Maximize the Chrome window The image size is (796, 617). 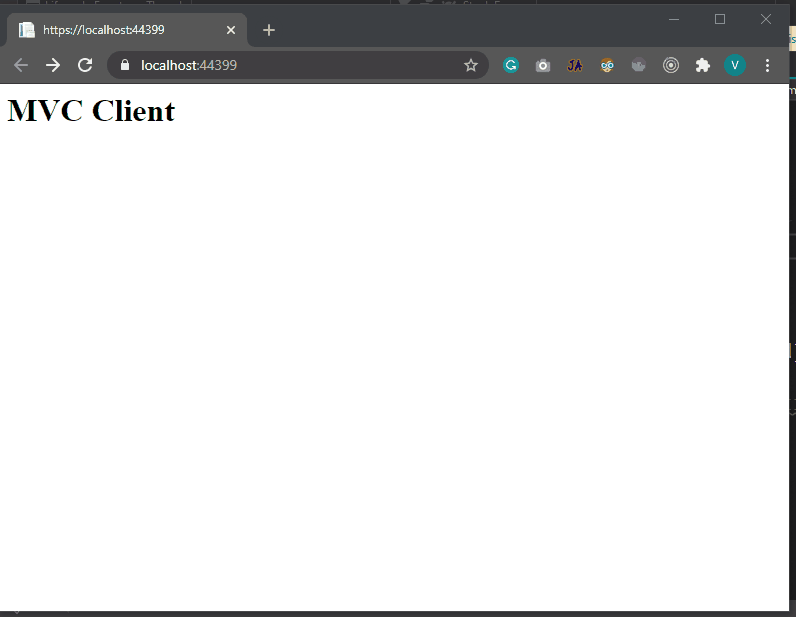tap(719, 19)
